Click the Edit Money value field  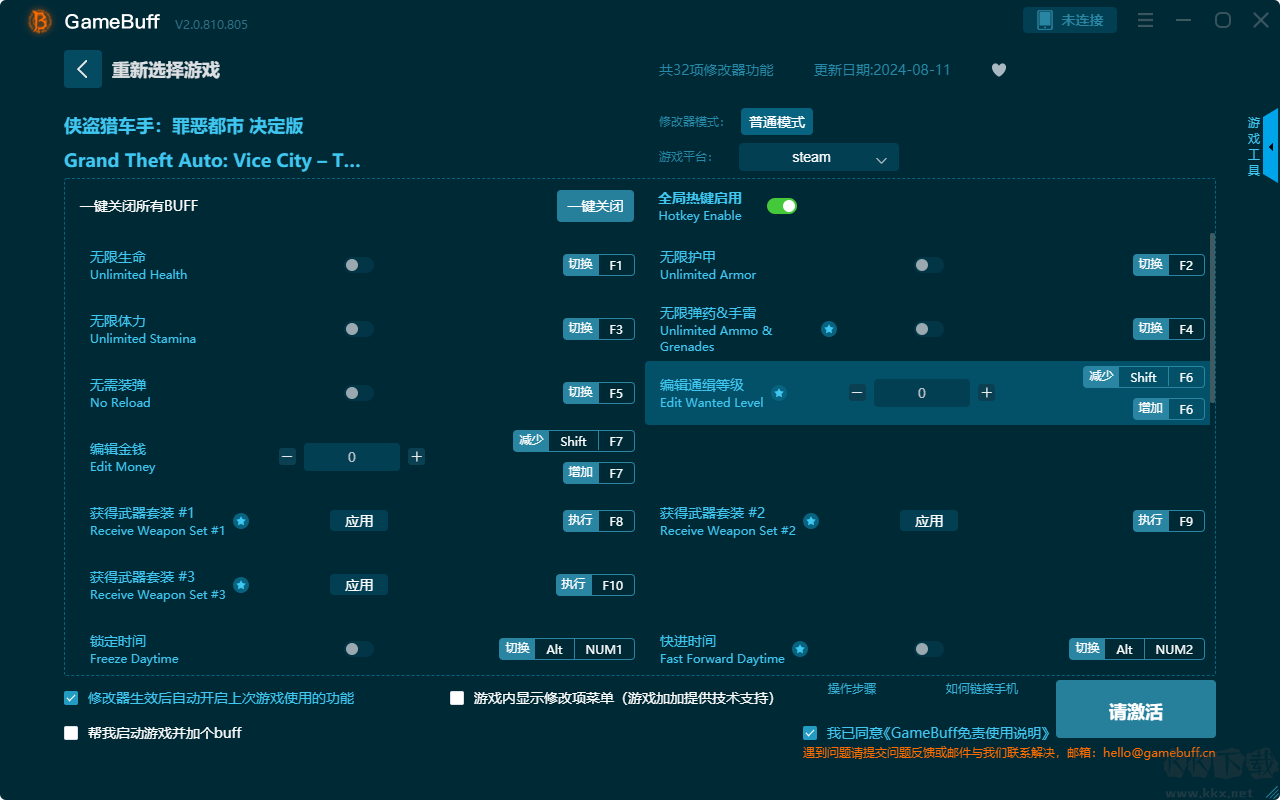[x=352, y=457]
